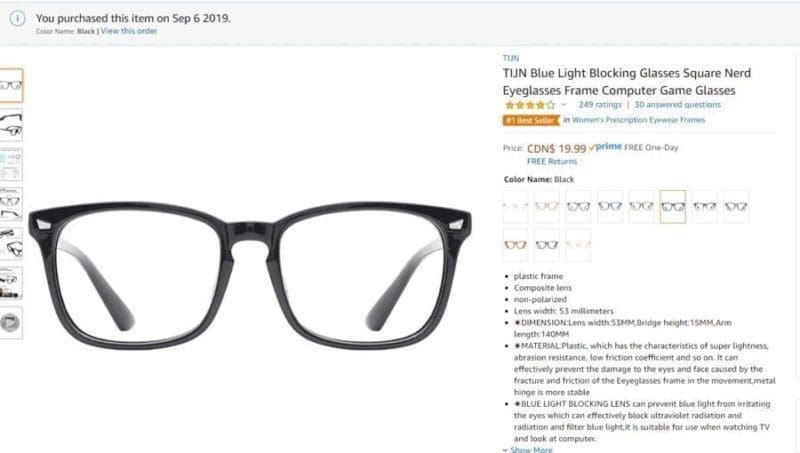Screen dimensions: 800x453
Task: Select the last round video thumbnail
Action: pyautogui.click(x=11, y=322)
